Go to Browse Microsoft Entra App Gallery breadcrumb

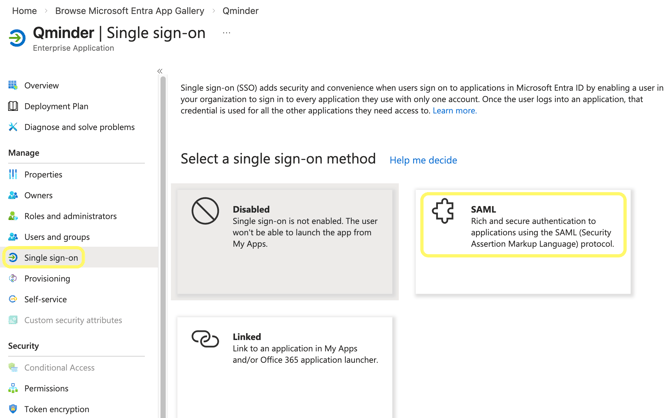tap(129, 11)
